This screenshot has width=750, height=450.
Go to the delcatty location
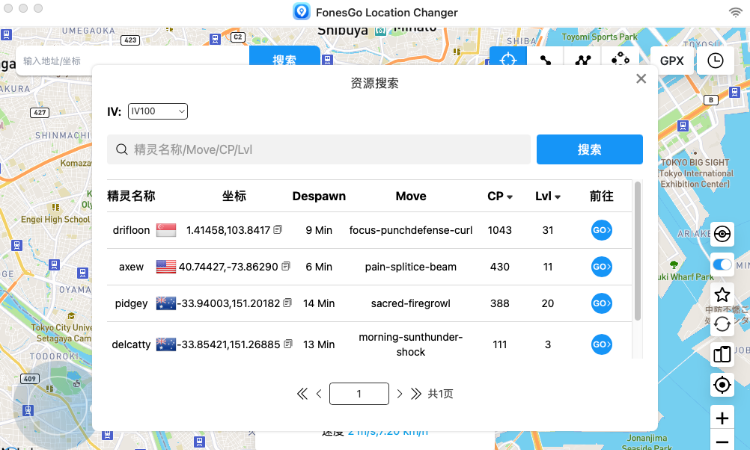tap(601, 344)
